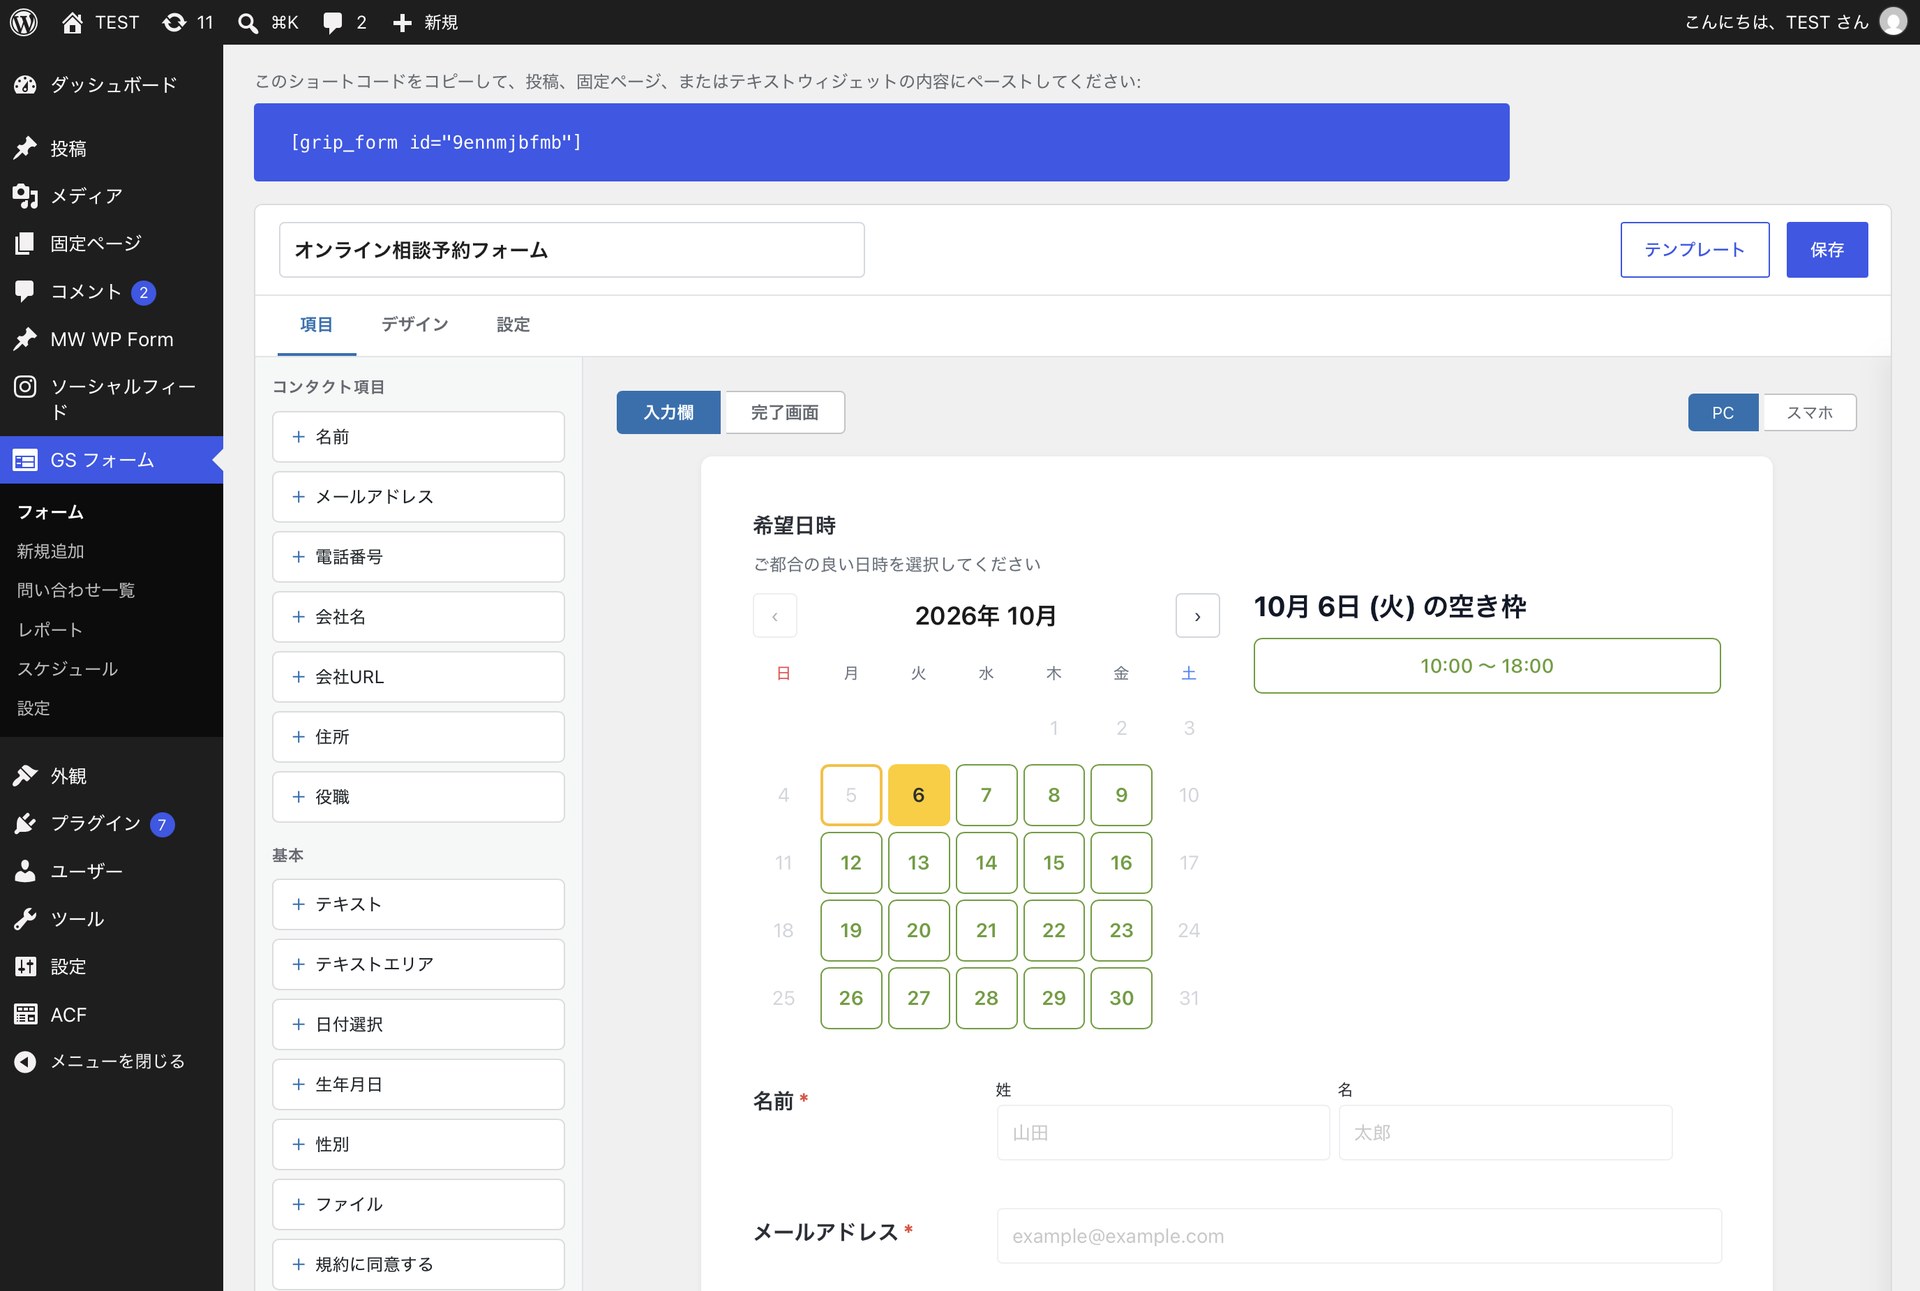Switch the preview to スマホ mode
1920x1291 pixels.
pos(1809,412)
